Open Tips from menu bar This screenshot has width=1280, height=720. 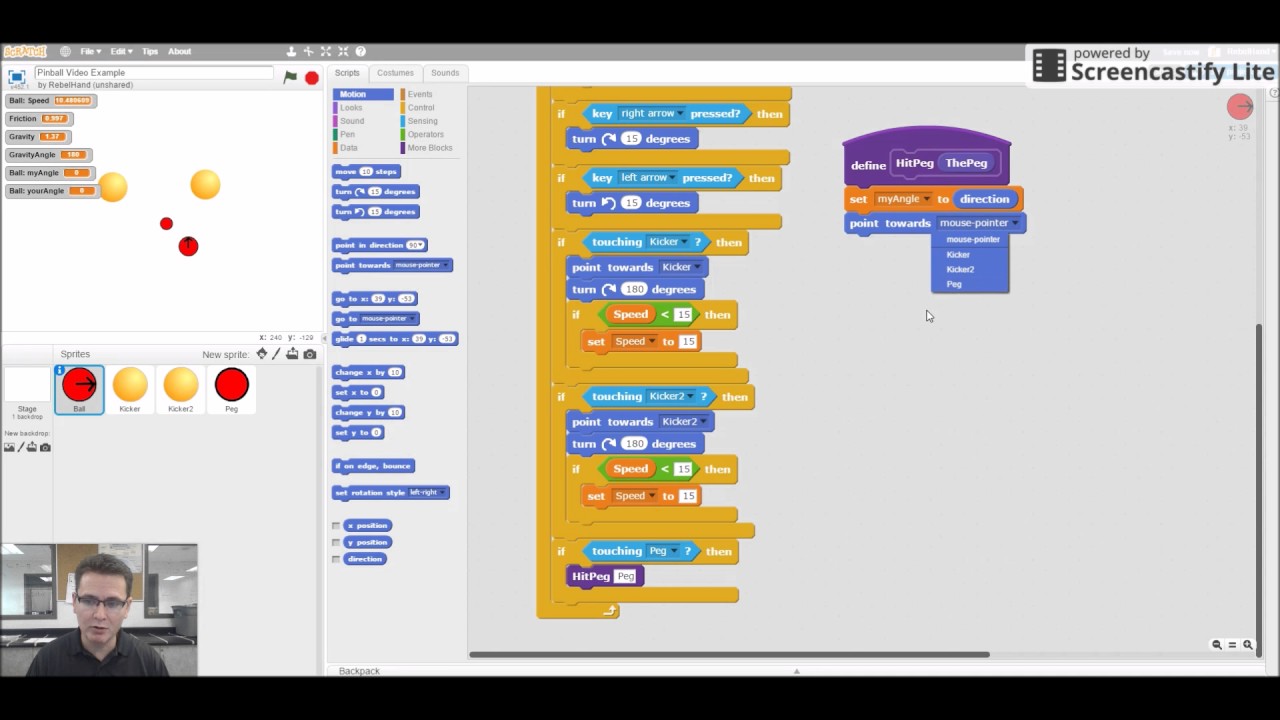[150, 52]
